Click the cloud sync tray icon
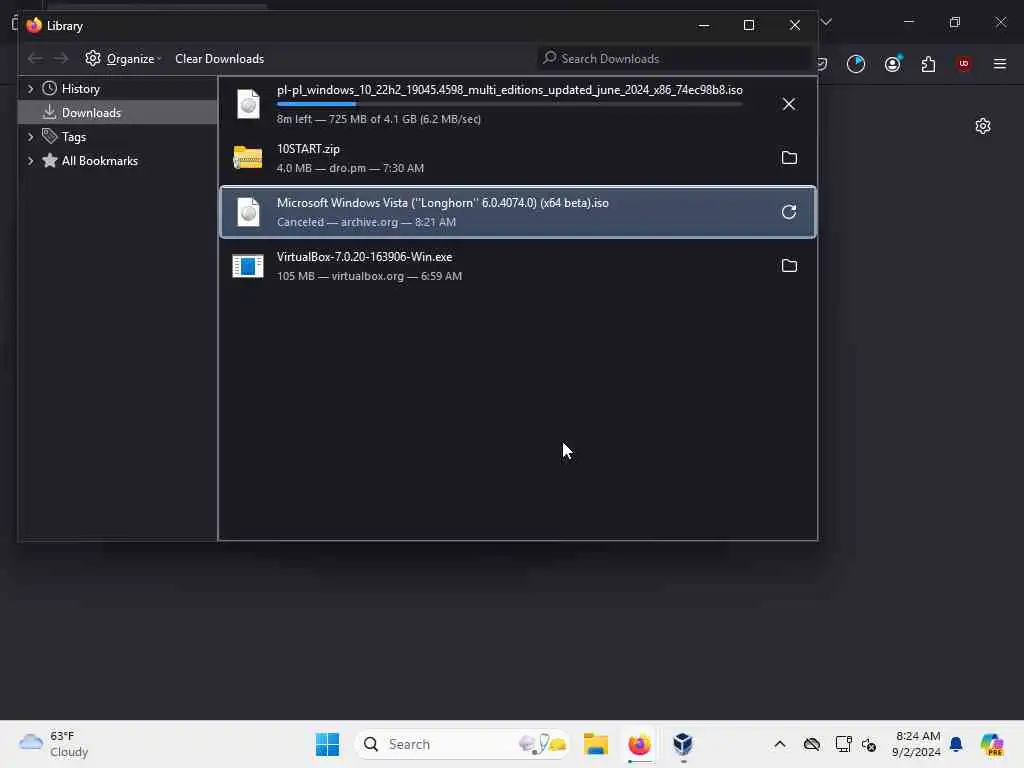The image size is (1024, 768). pos(812,744)
